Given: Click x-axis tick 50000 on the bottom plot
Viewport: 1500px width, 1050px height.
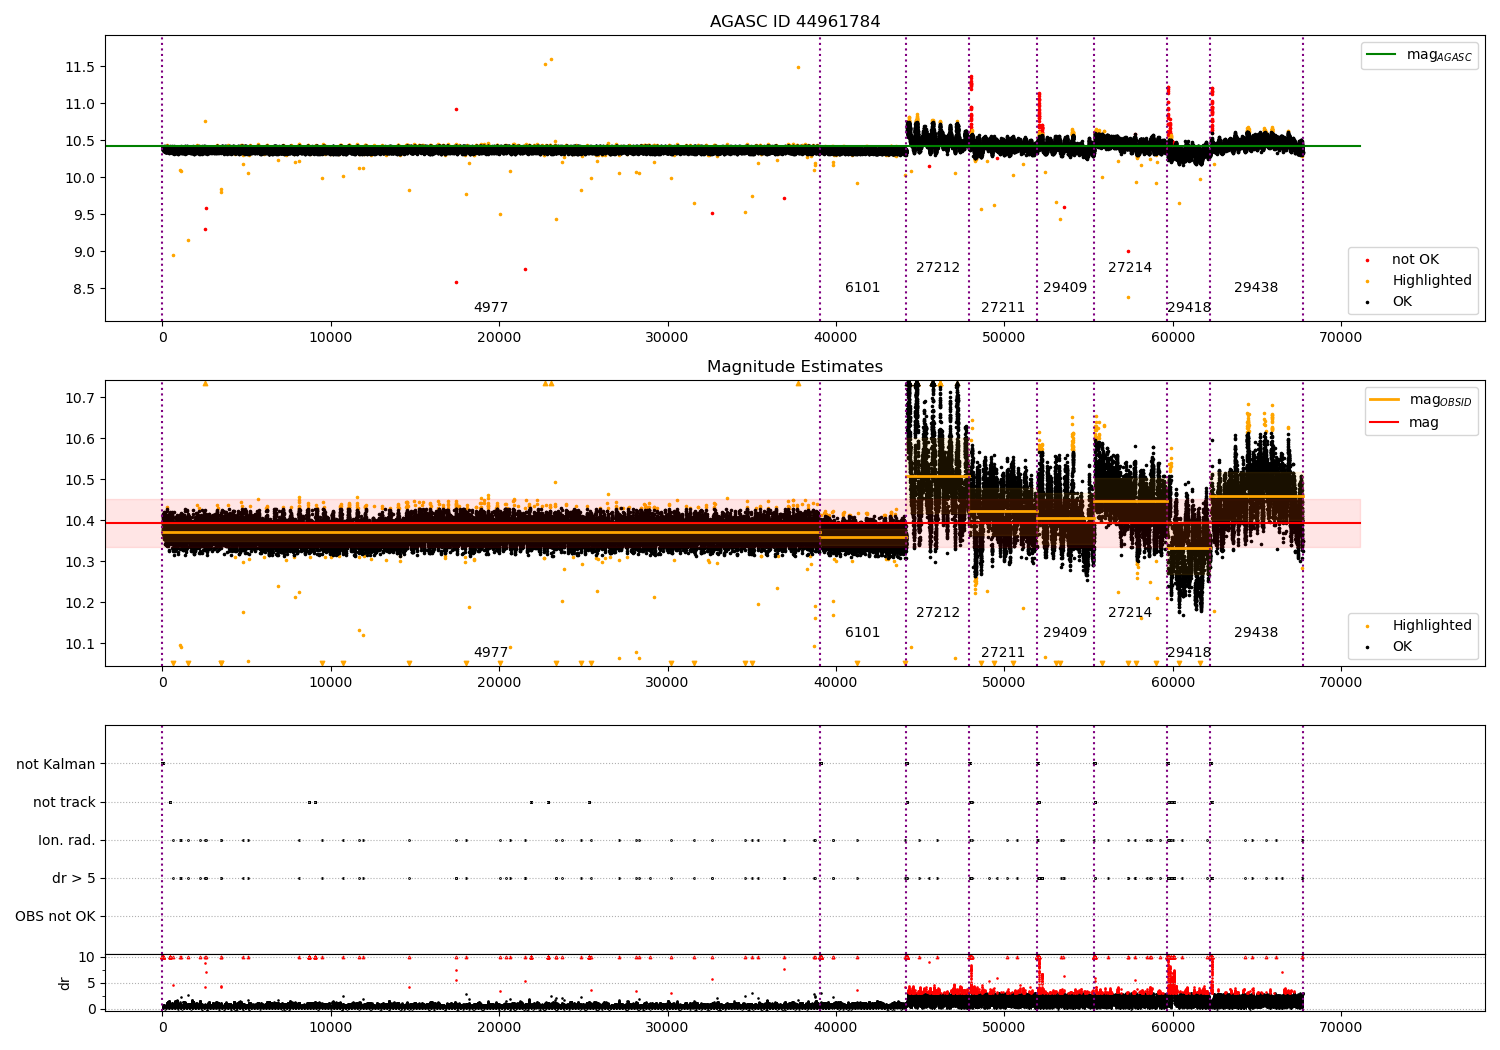Looking at the screenshot, I should click(1004, 1027).
